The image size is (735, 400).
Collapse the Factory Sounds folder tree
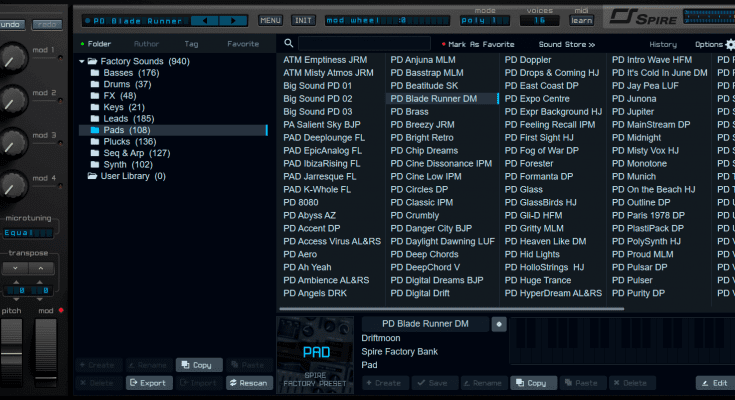coord(81,62)
